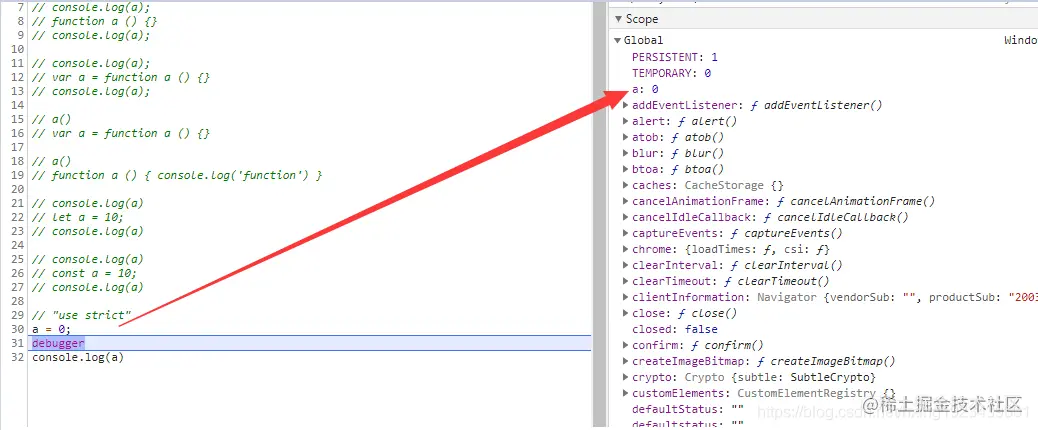This screenshot has height=430, width=1038.
Task: Collapse the Scope section header
Action: click(x=619, y=19)
